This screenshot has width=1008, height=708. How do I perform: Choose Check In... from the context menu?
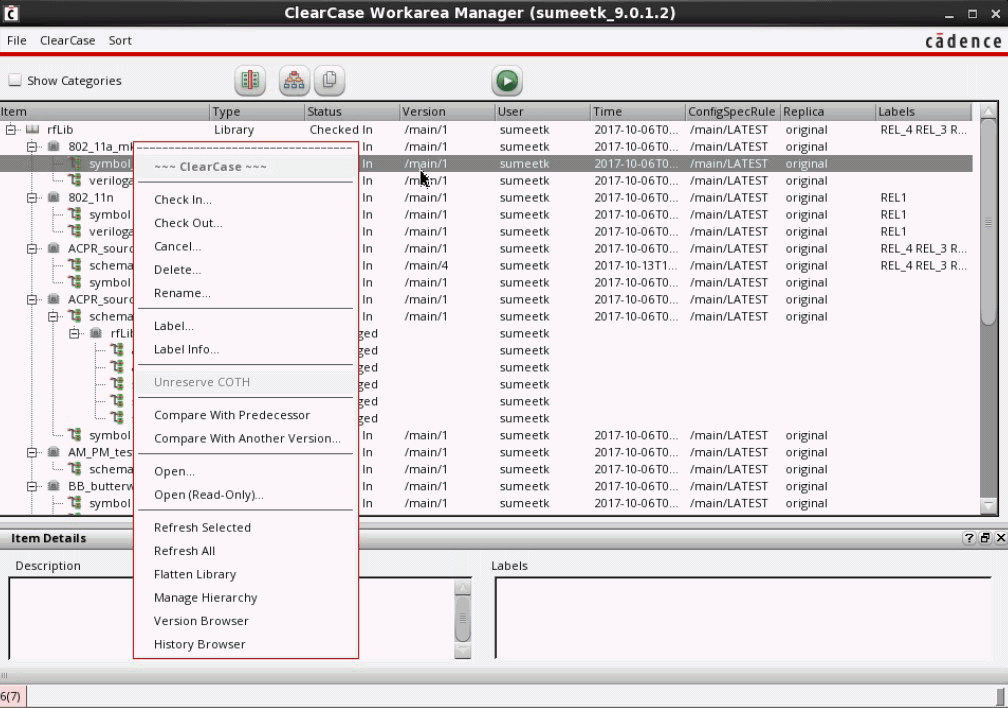181,199
